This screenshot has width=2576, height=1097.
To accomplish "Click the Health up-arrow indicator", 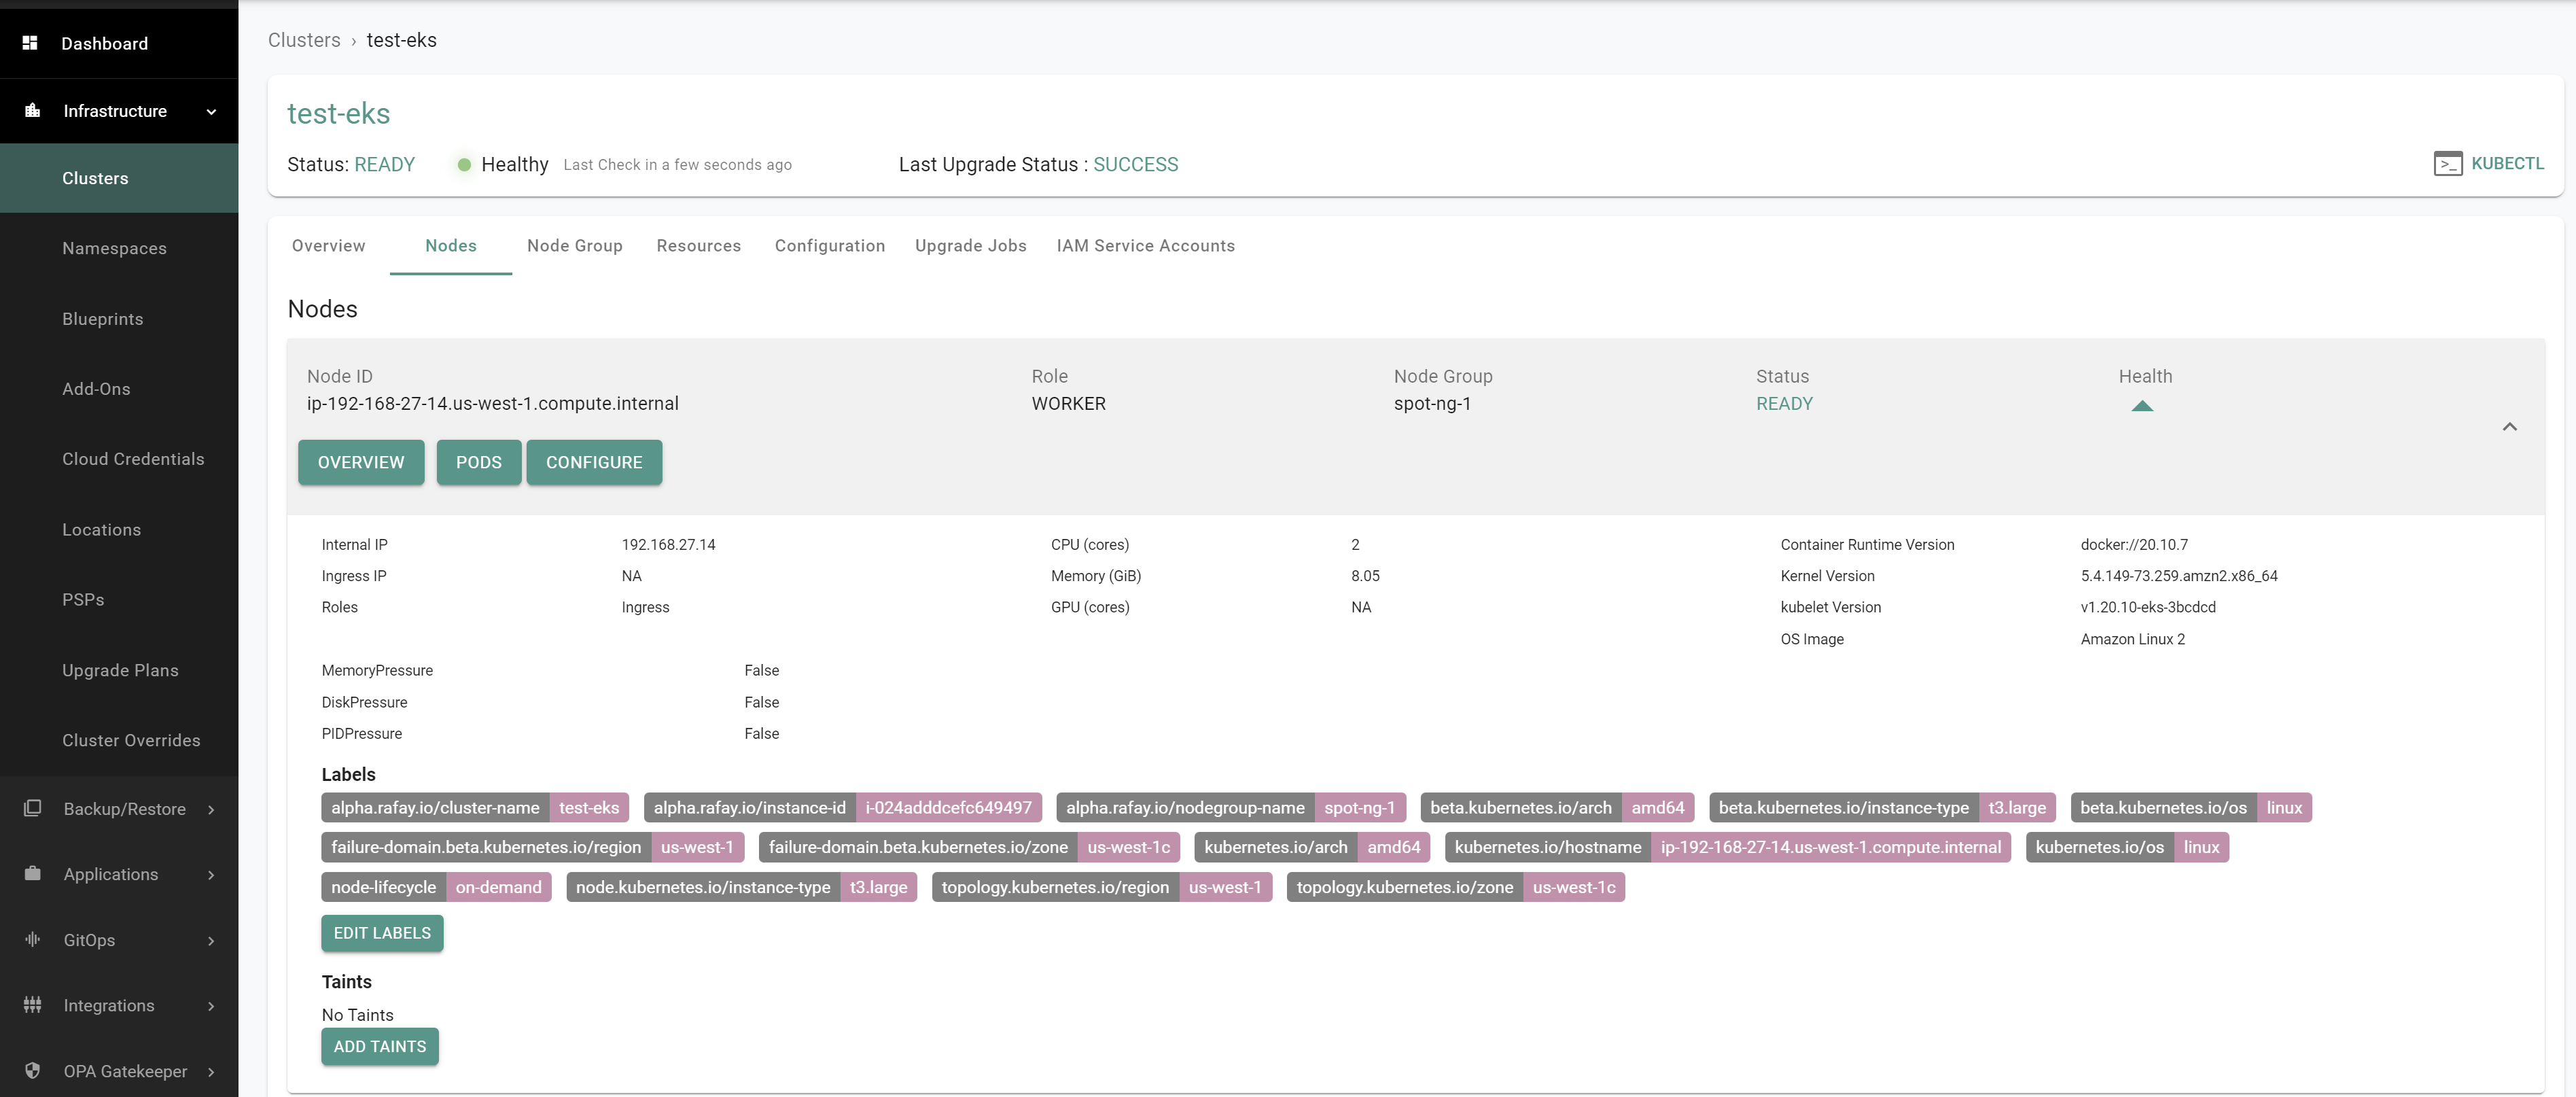I will (x=2141, y=406).
